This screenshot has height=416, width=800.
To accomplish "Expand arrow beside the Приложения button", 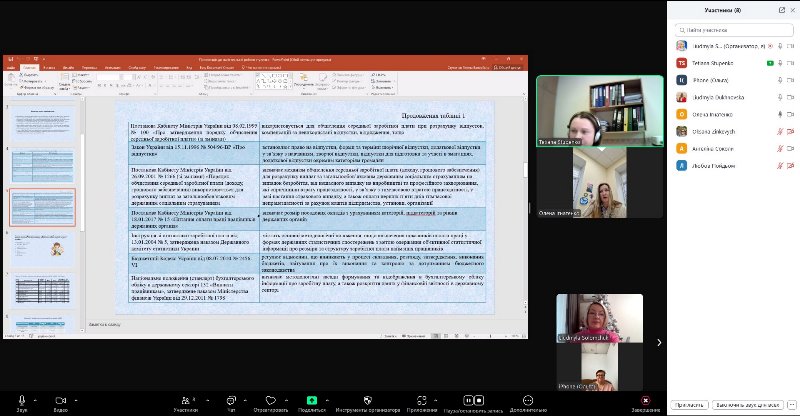I will [436, 400].
